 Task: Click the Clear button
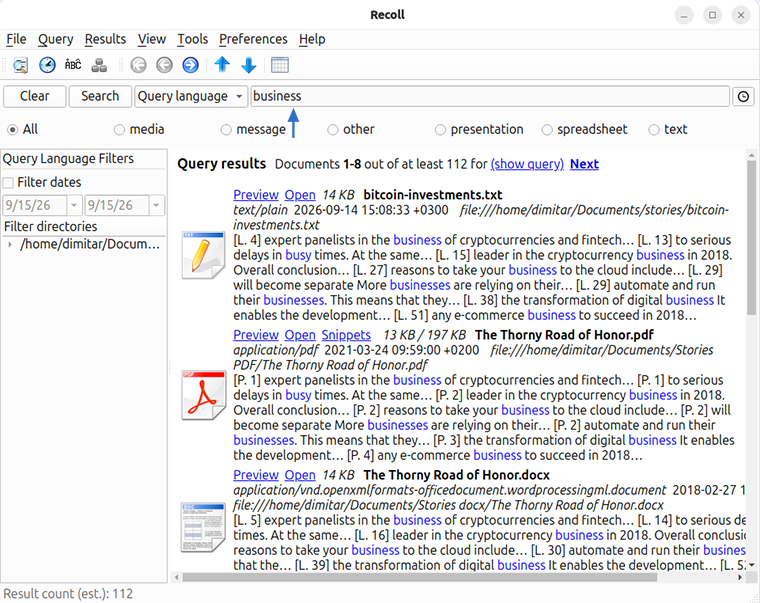pyautogui.click(x=34, y=96)
